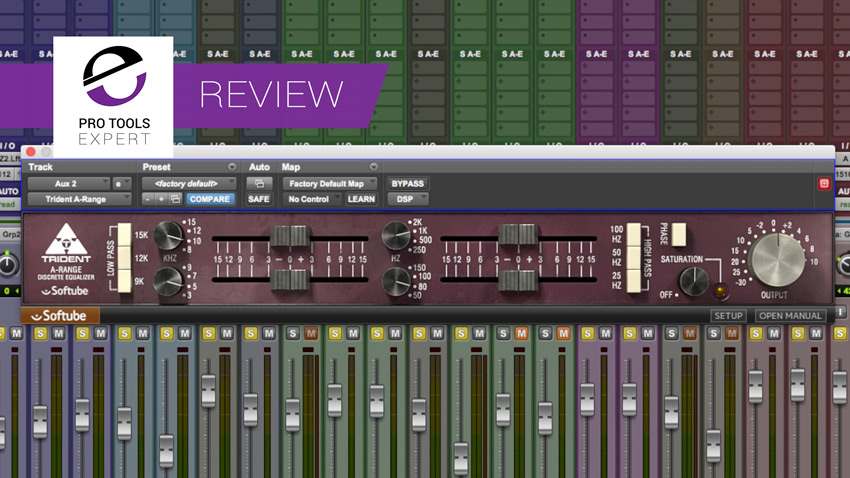The image size is (850, 478).
Task: Select the next preset with plus
Action: click(161, 199)
